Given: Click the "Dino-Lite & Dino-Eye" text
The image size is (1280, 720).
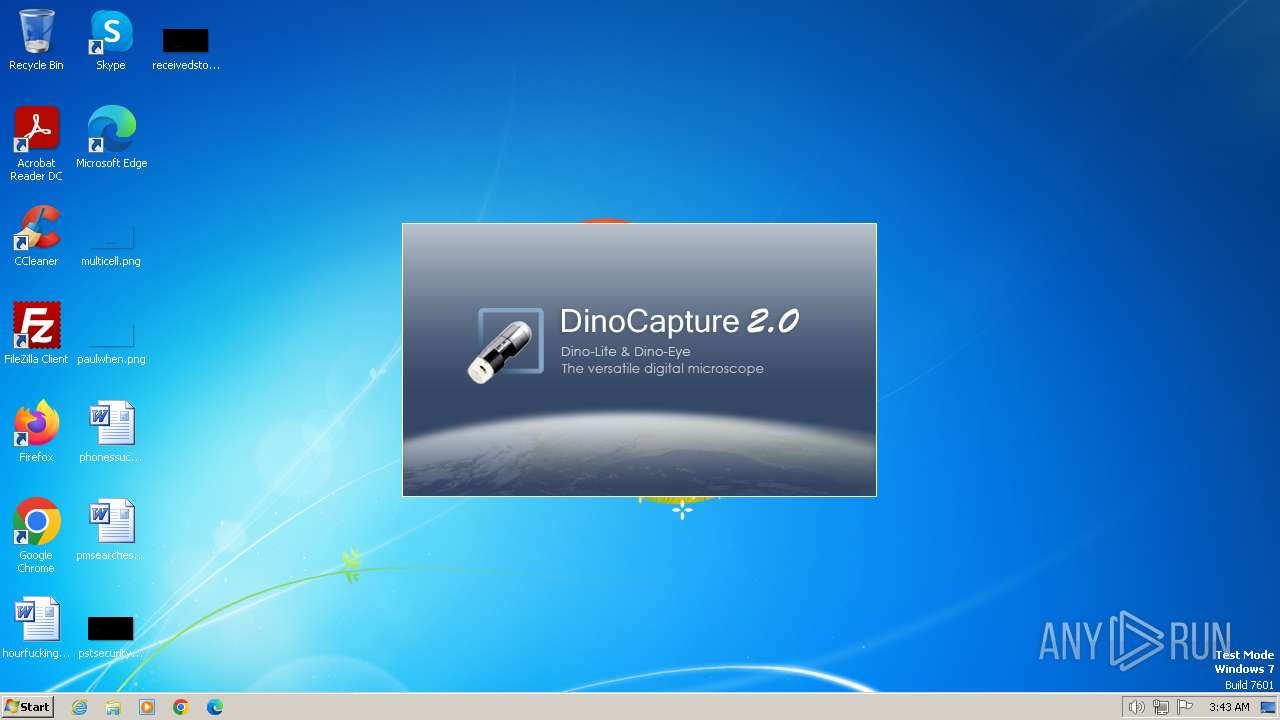Looking at the screenshot, I should coord(625,352).
